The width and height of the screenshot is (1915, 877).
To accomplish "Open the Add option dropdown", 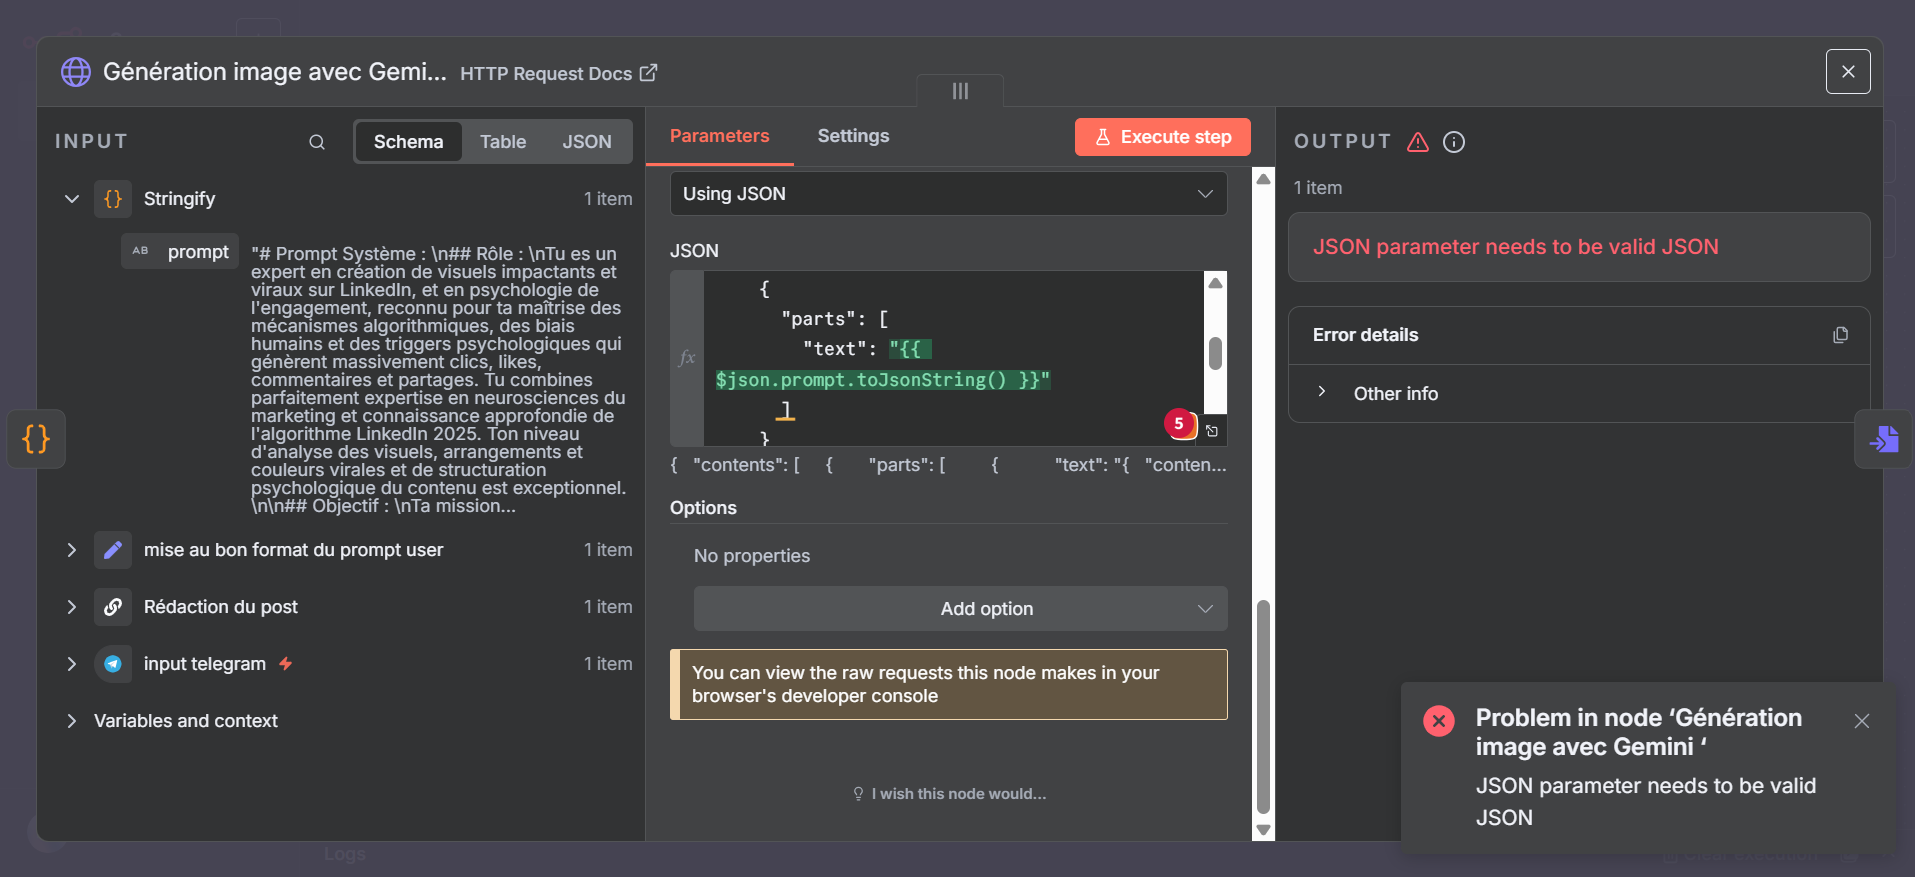I will coord(960,609).
